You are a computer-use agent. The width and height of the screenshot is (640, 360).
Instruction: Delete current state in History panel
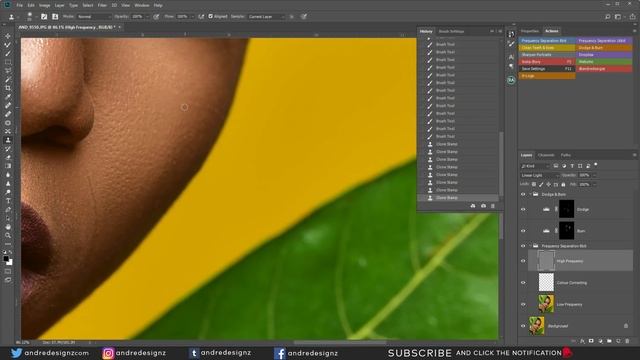pos(493,206)
